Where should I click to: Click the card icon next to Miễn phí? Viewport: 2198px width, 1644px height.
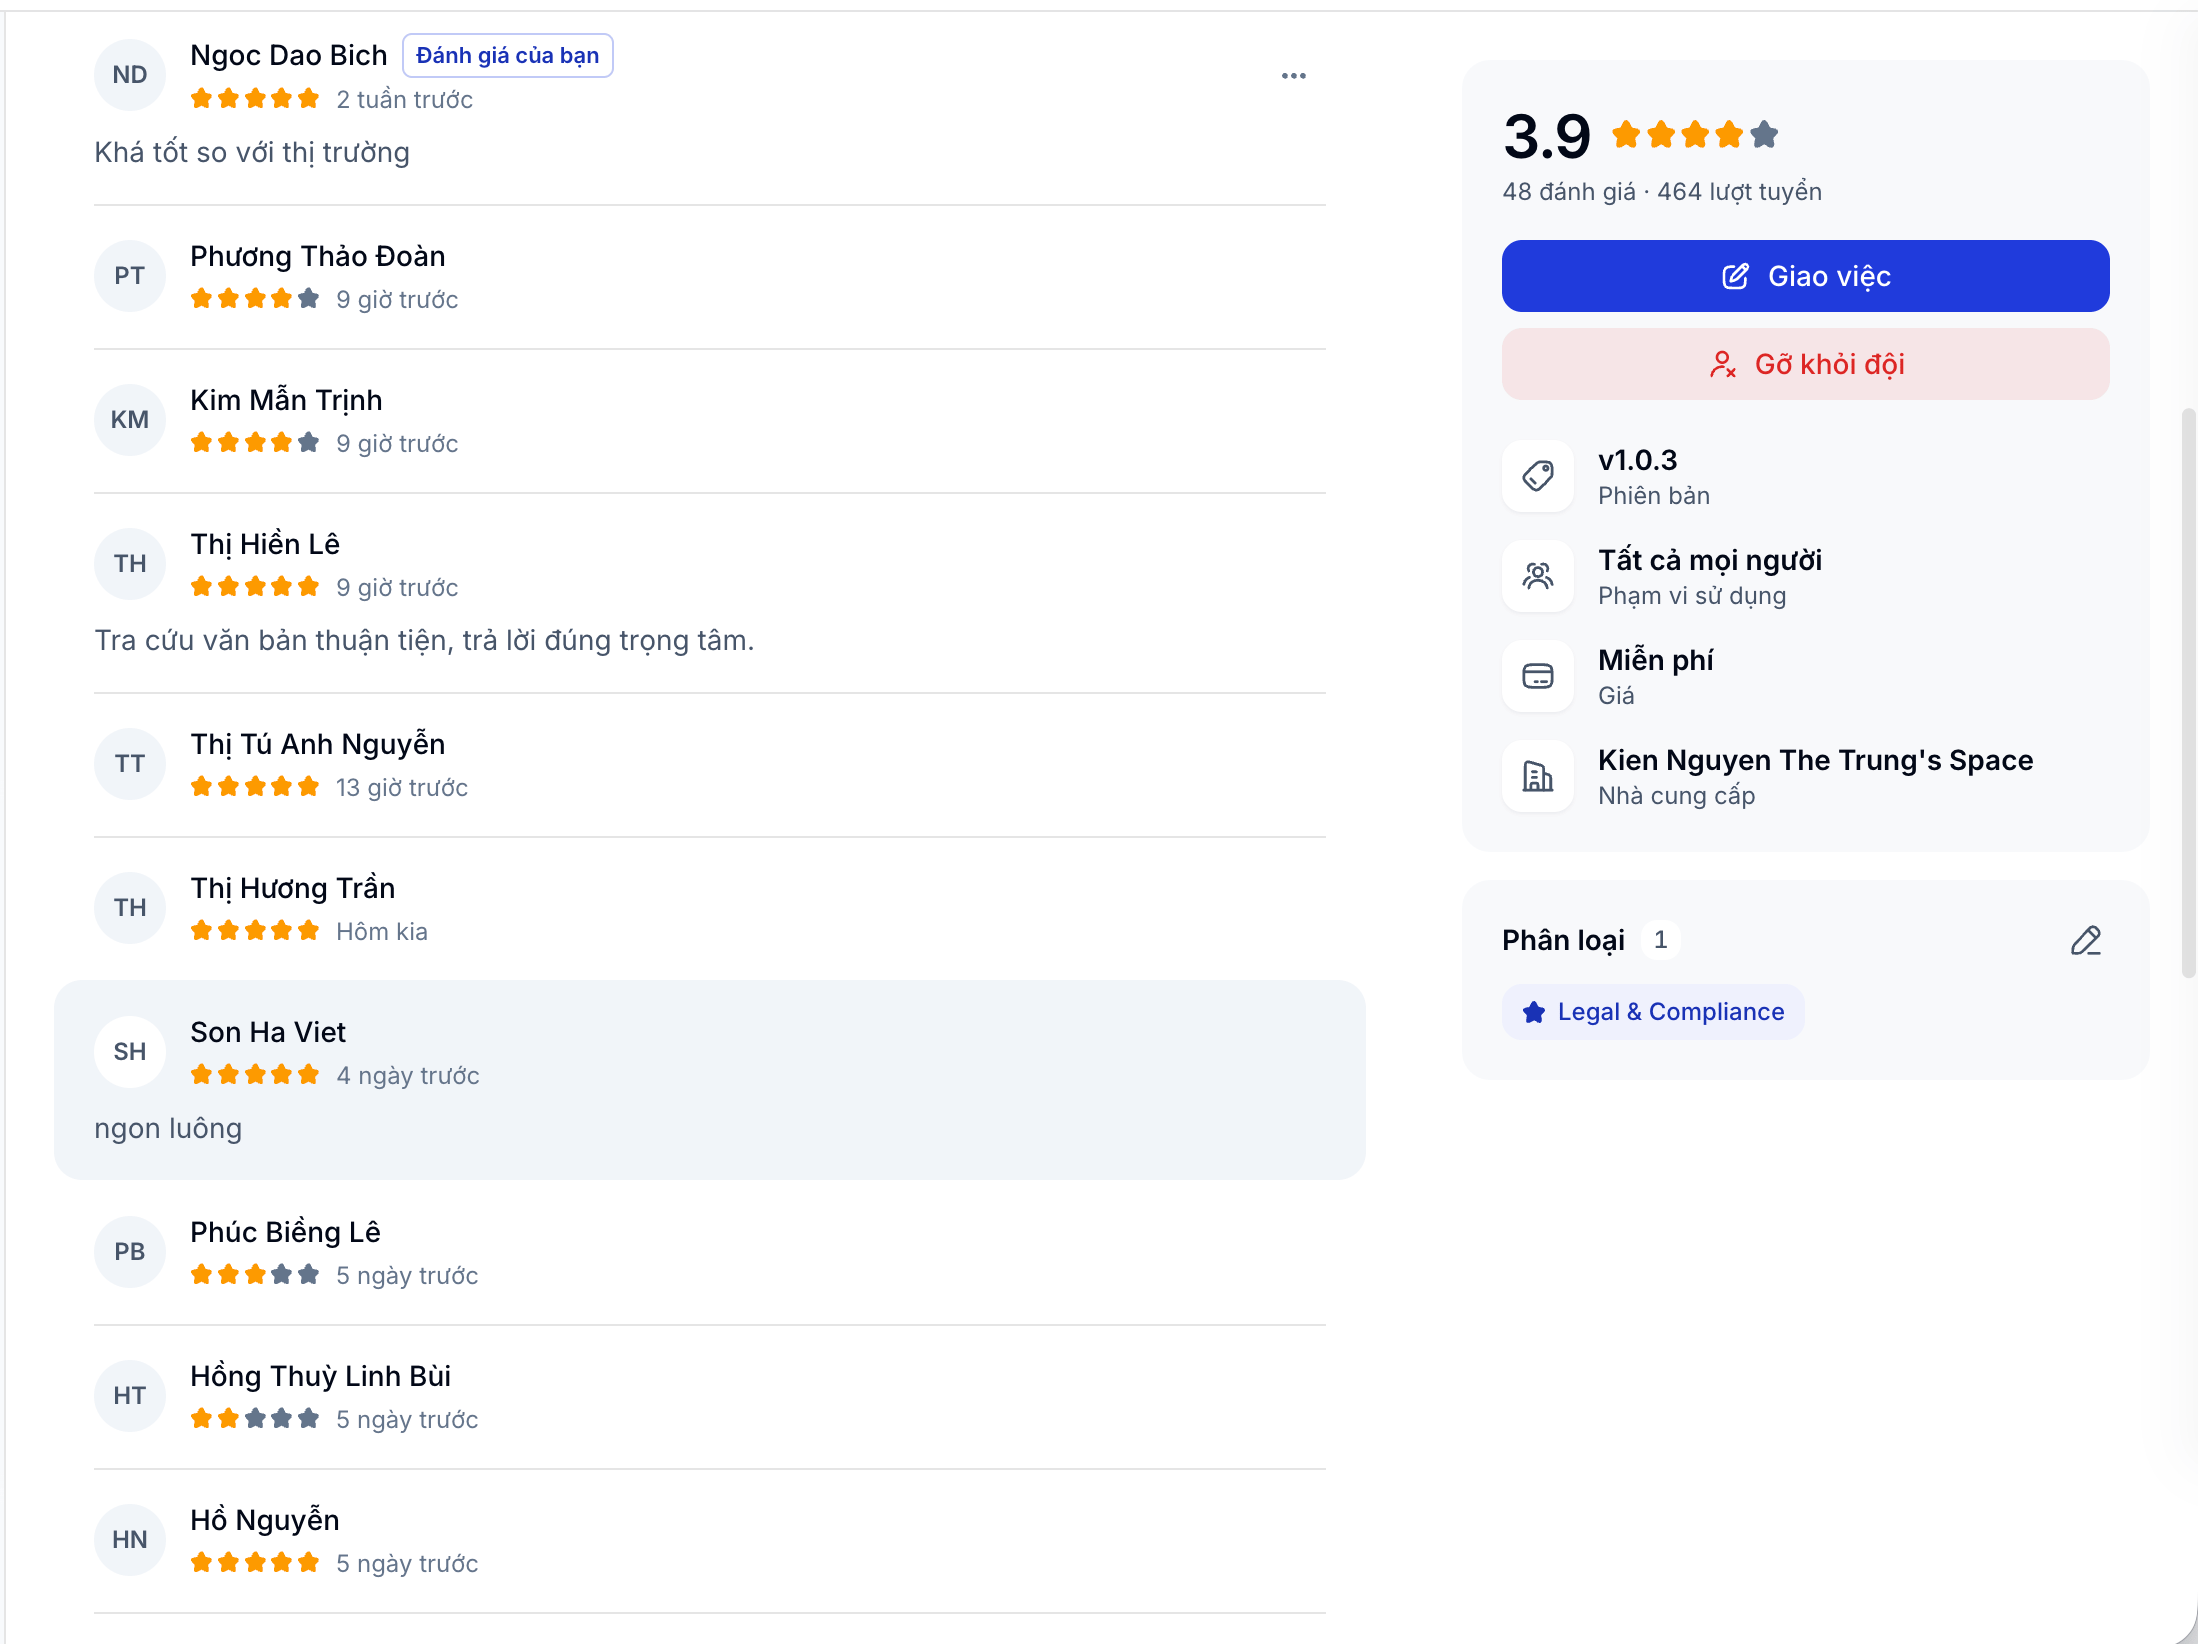pos(1537,676)
